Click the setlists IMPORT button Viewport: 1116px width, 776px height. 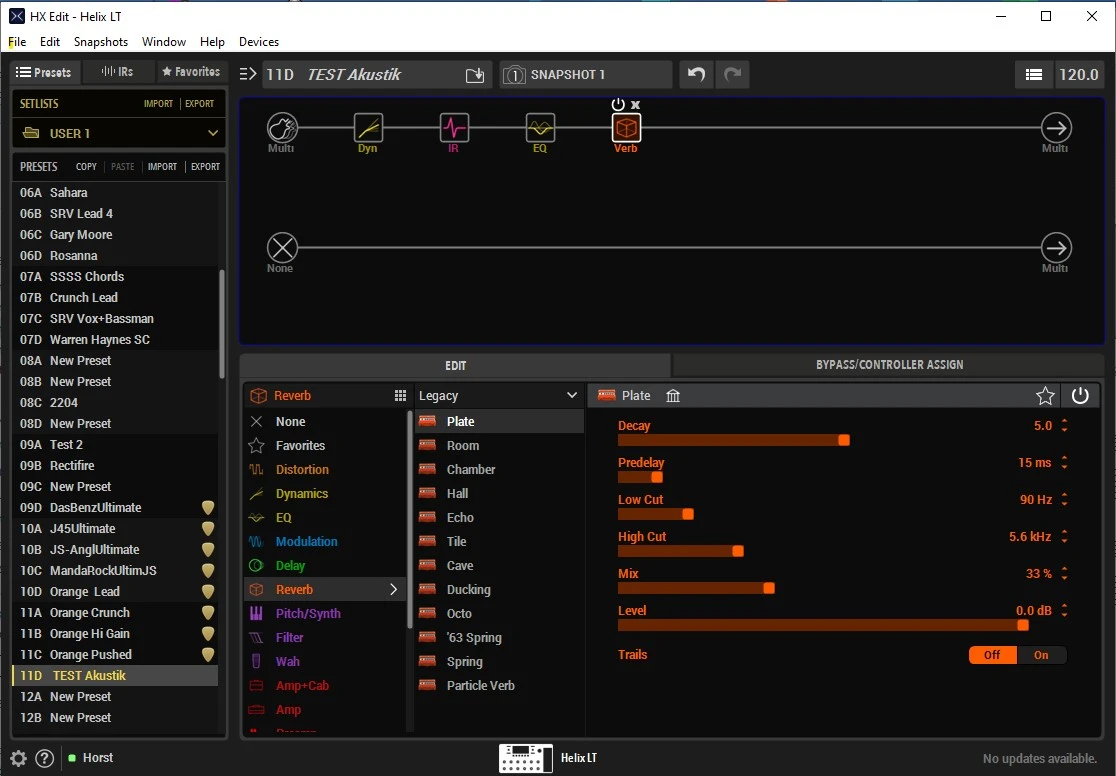[x=158, y=104]
